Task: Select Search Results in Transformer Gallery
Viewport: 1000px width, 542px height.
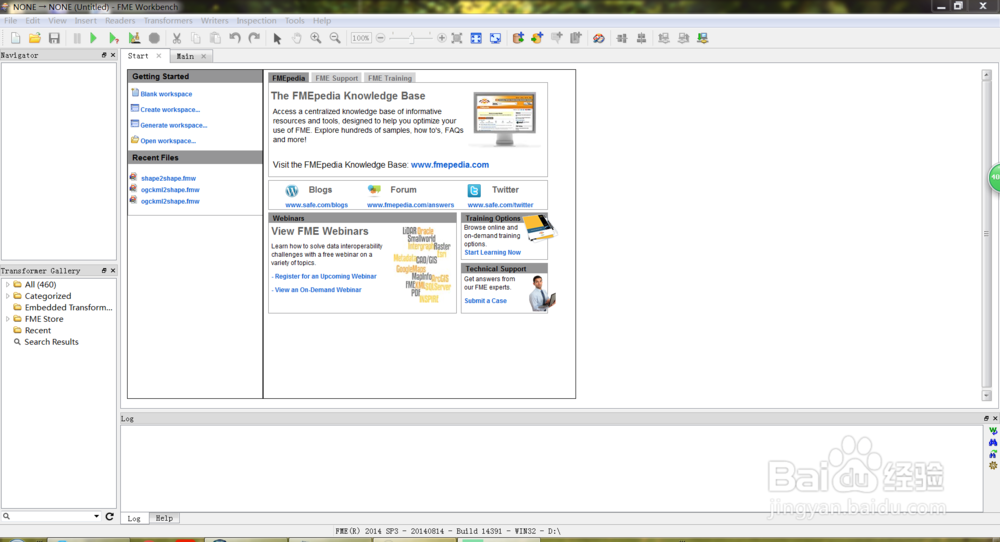Action: (51, 342)
